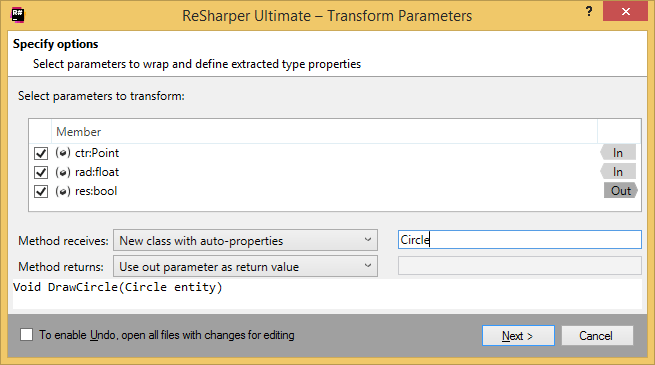Uncheck the ctr:Point parameter checkbox
655x365 pixels.
pyautogui.click(x=41, y=153)
